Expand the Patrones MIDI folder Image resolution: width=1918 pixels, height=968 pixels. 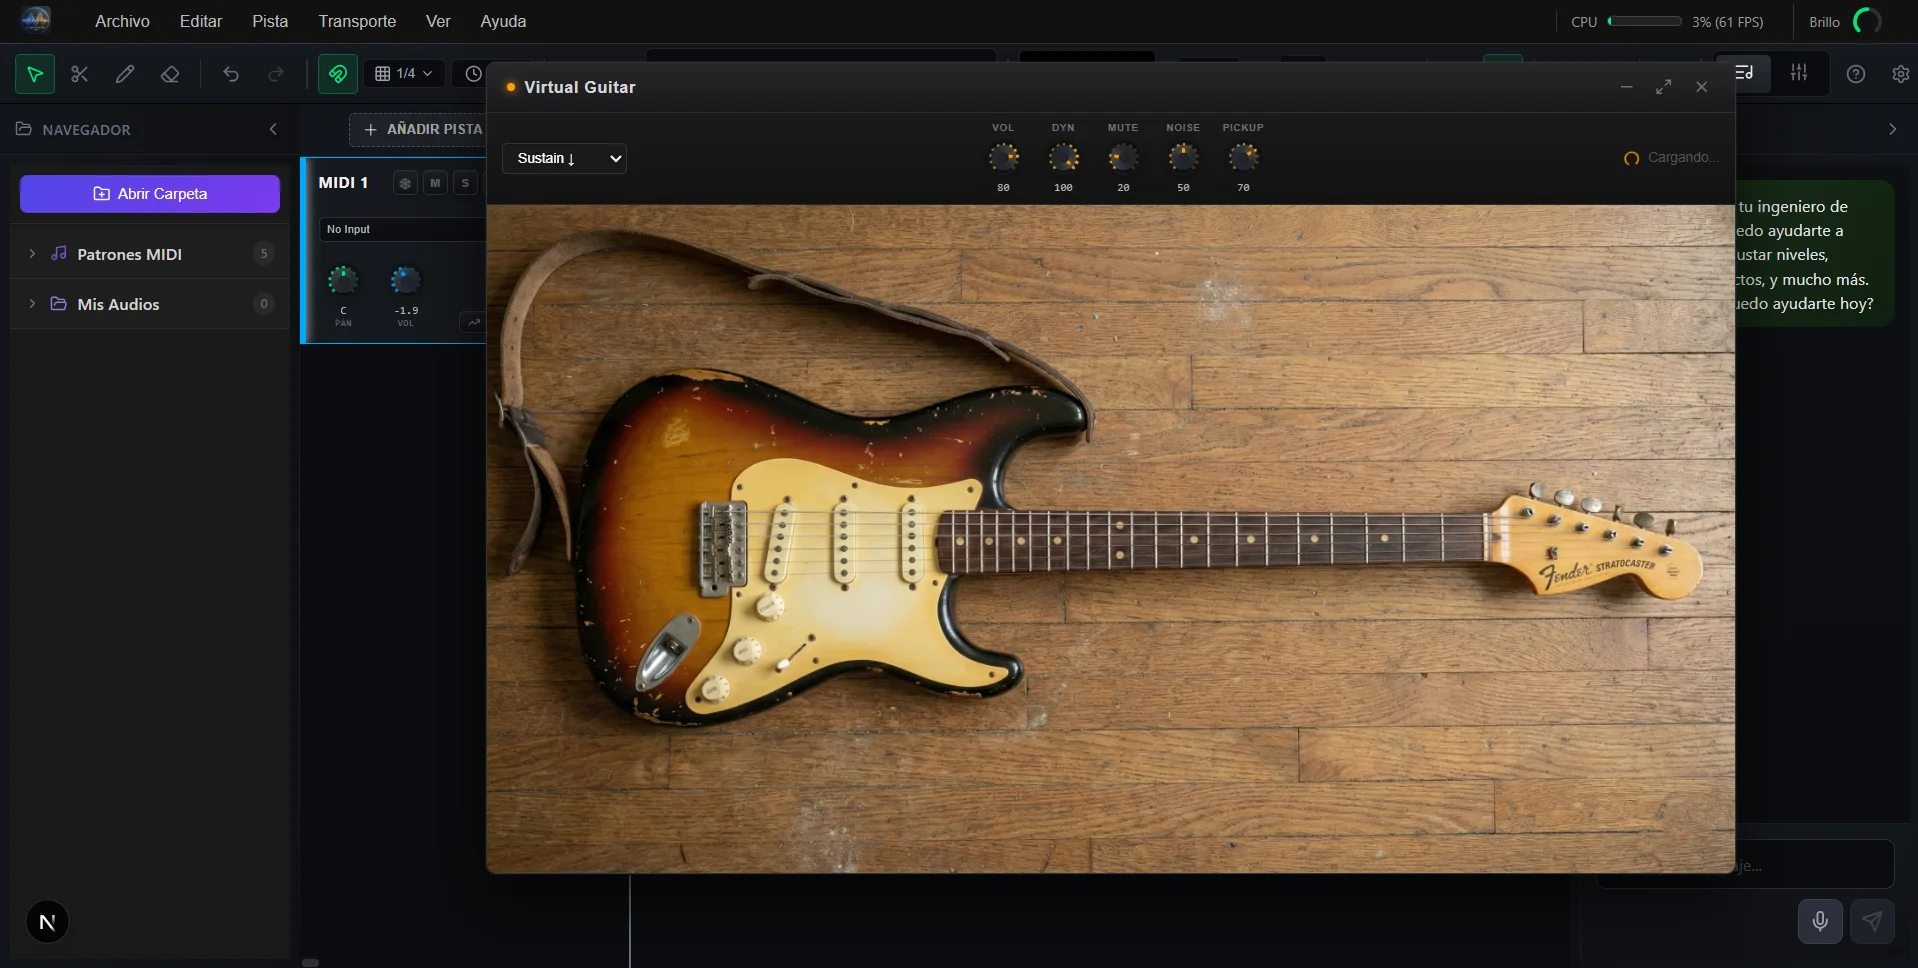[32, 254]
